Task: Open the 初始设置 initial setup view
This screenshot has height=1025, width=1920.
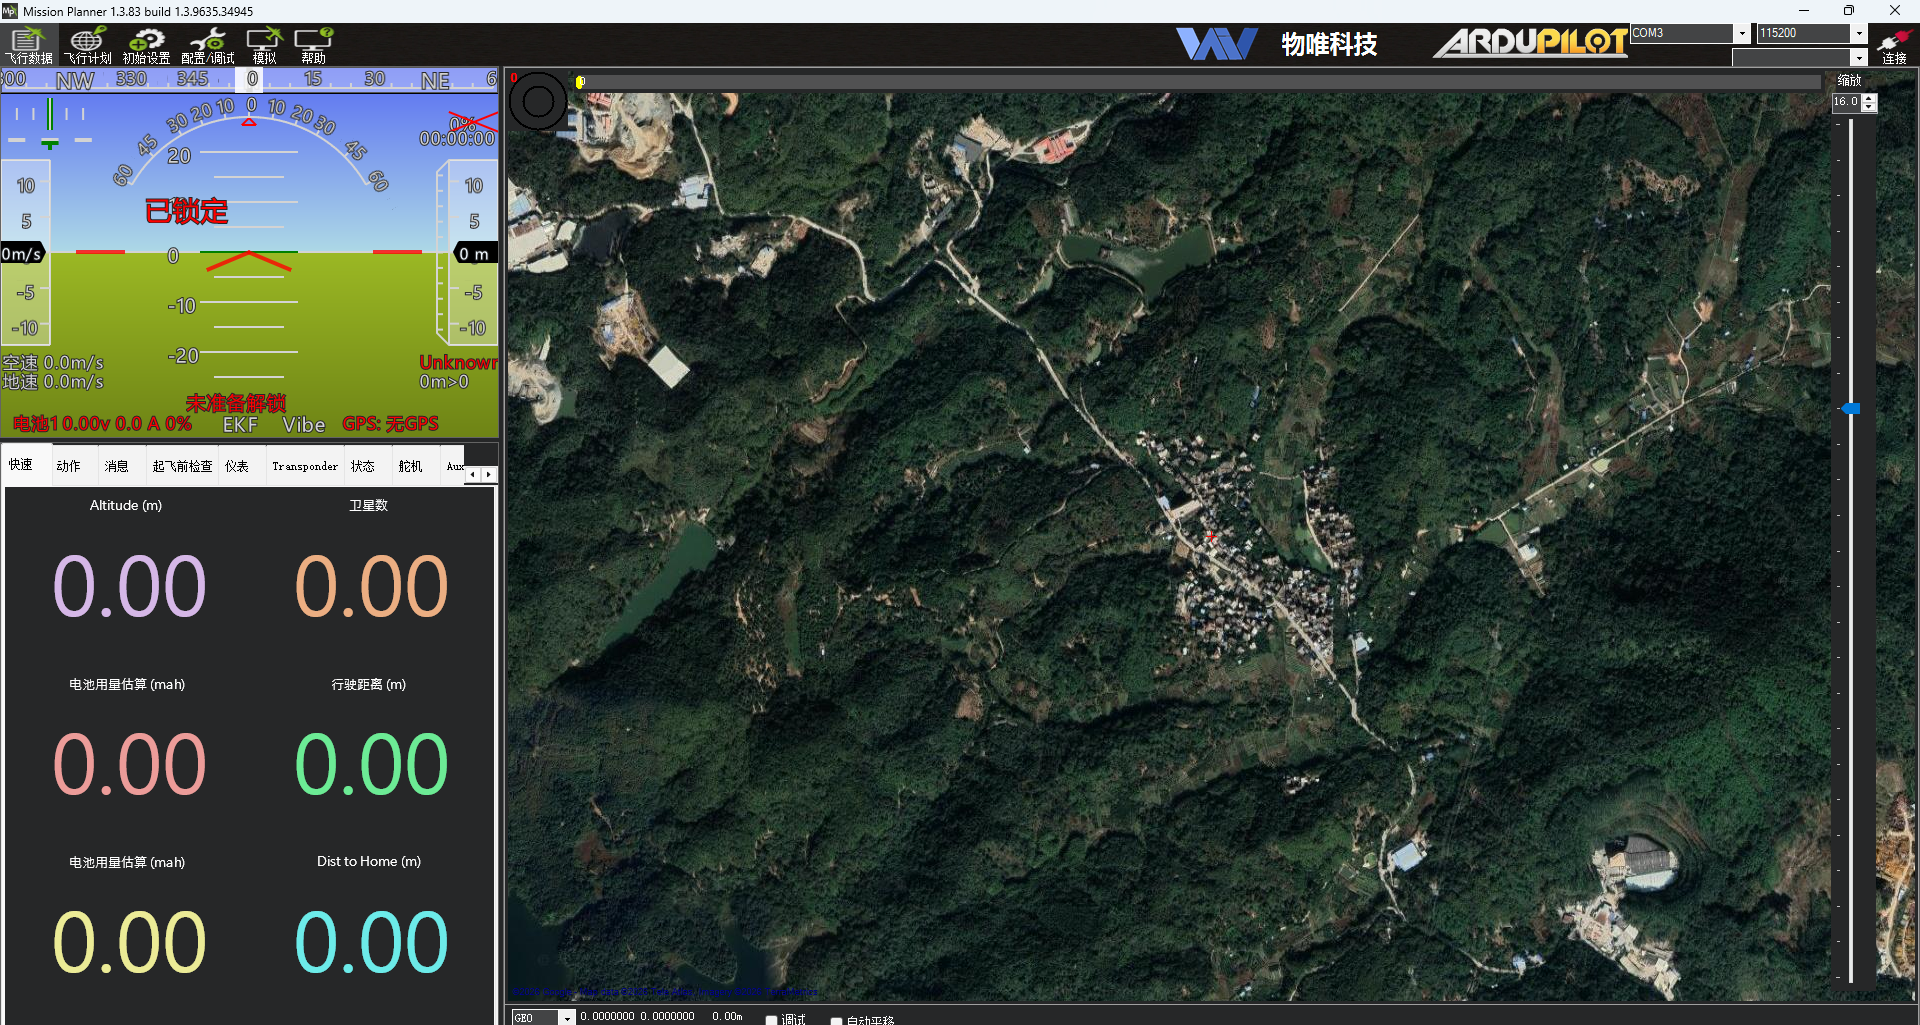Action: pos(146,46)
